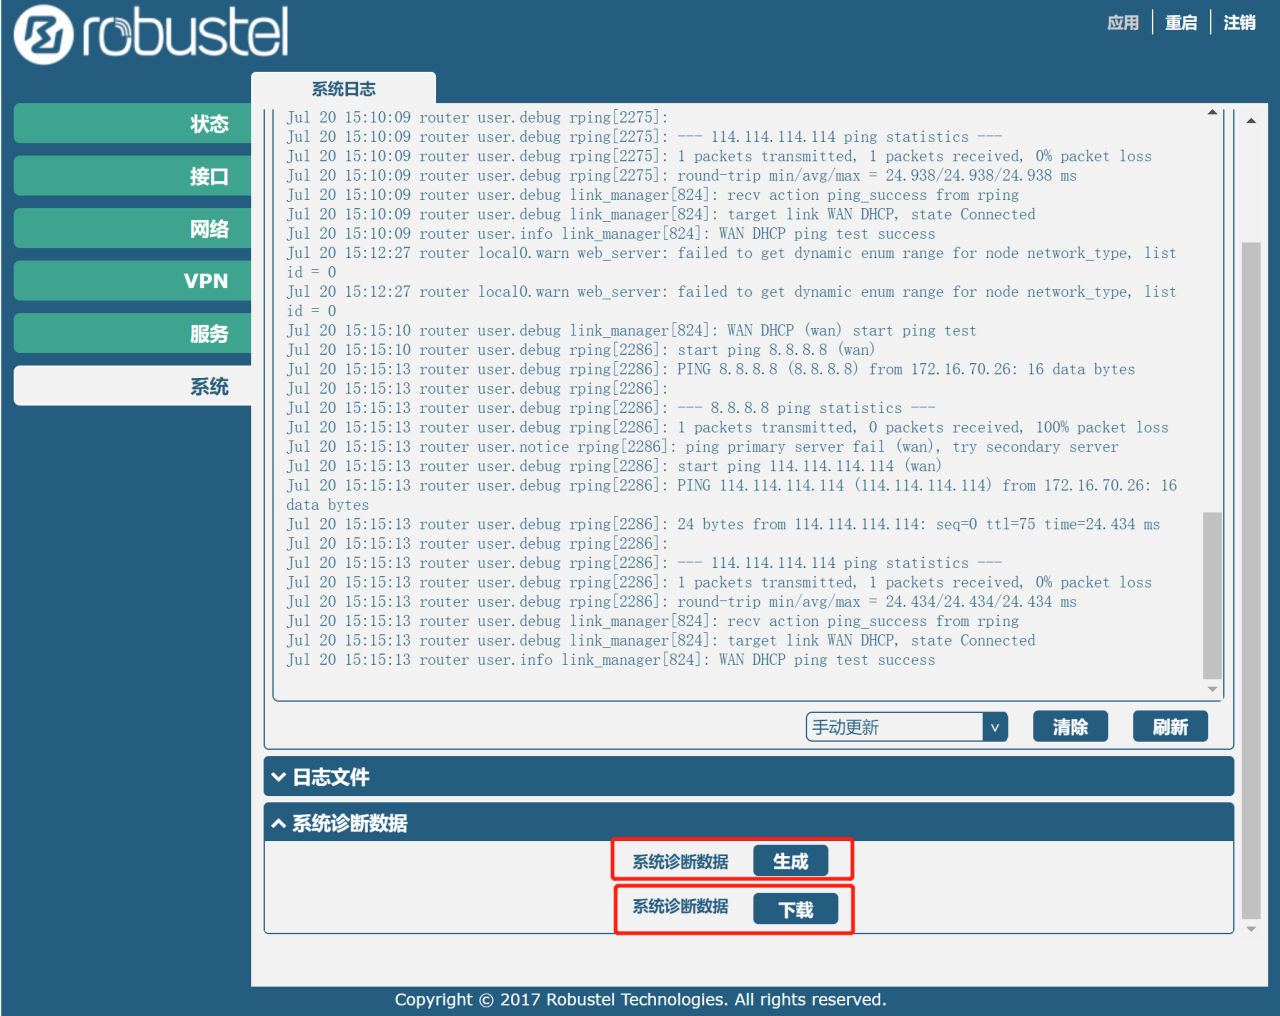
Task: Open the 接口 sidebar menu
Action: click(x=132, y=177)
